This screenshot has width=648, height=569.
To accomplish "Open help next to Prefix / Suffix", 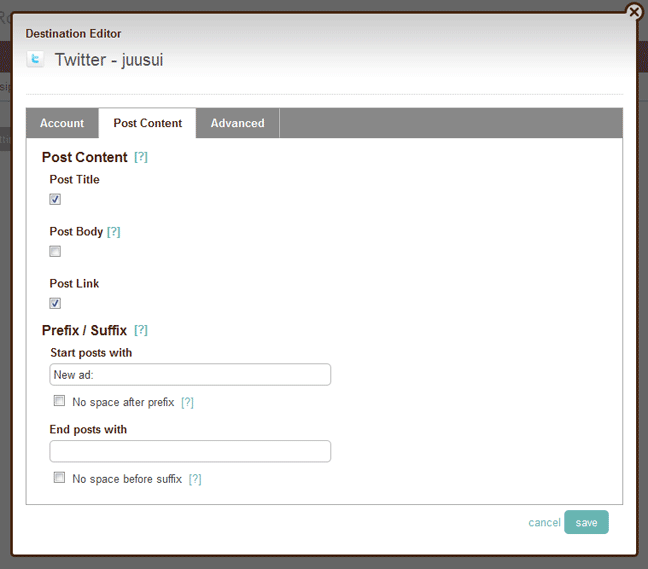I will [141, 330].
